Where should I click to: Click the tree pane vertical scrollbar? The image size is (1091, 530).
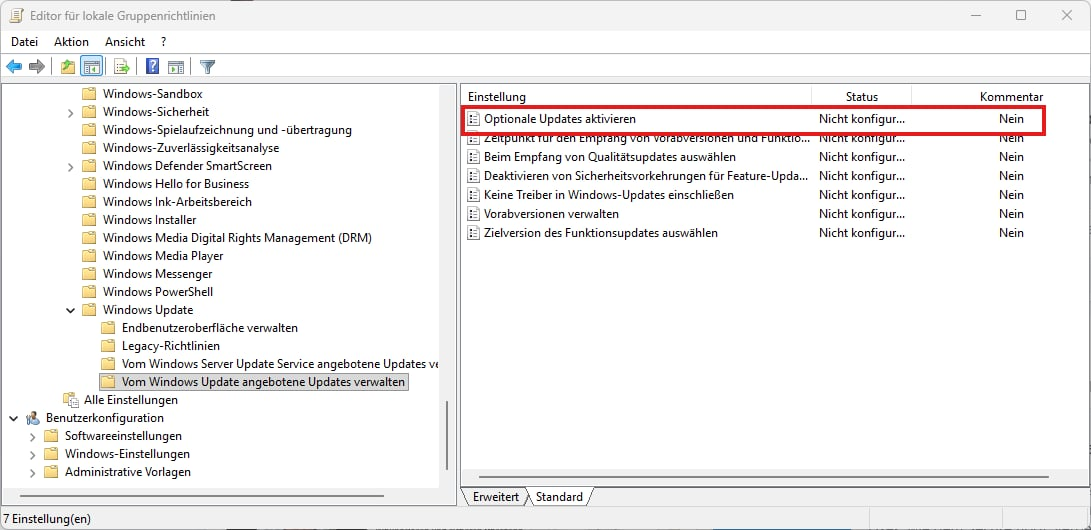(x=445, y=430)
